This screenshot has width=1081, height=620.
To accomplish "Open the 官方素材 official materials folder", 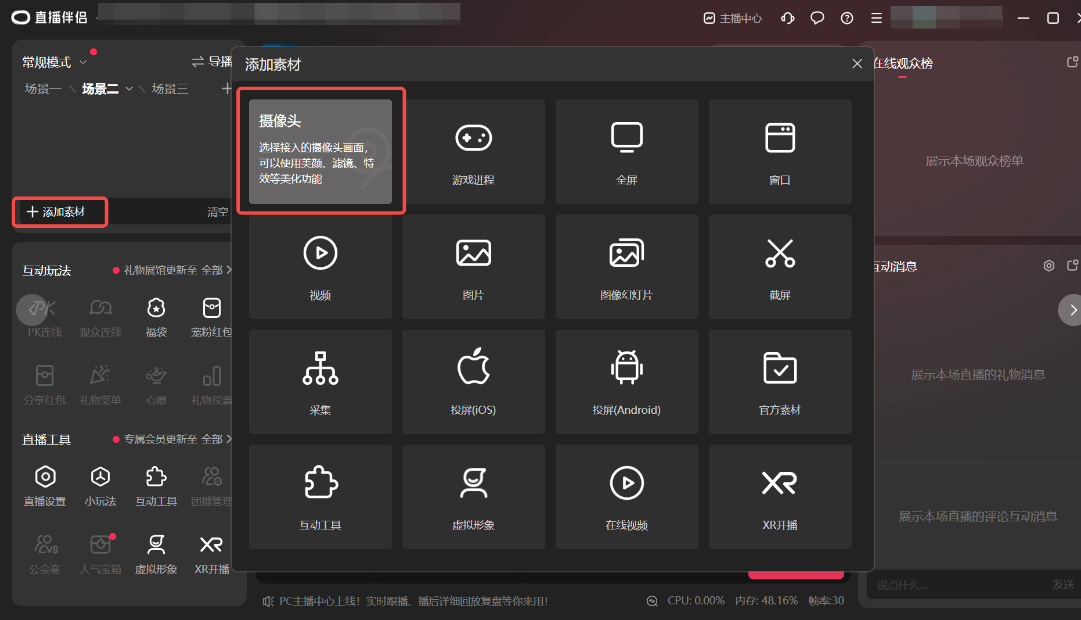I will (779, 379).
